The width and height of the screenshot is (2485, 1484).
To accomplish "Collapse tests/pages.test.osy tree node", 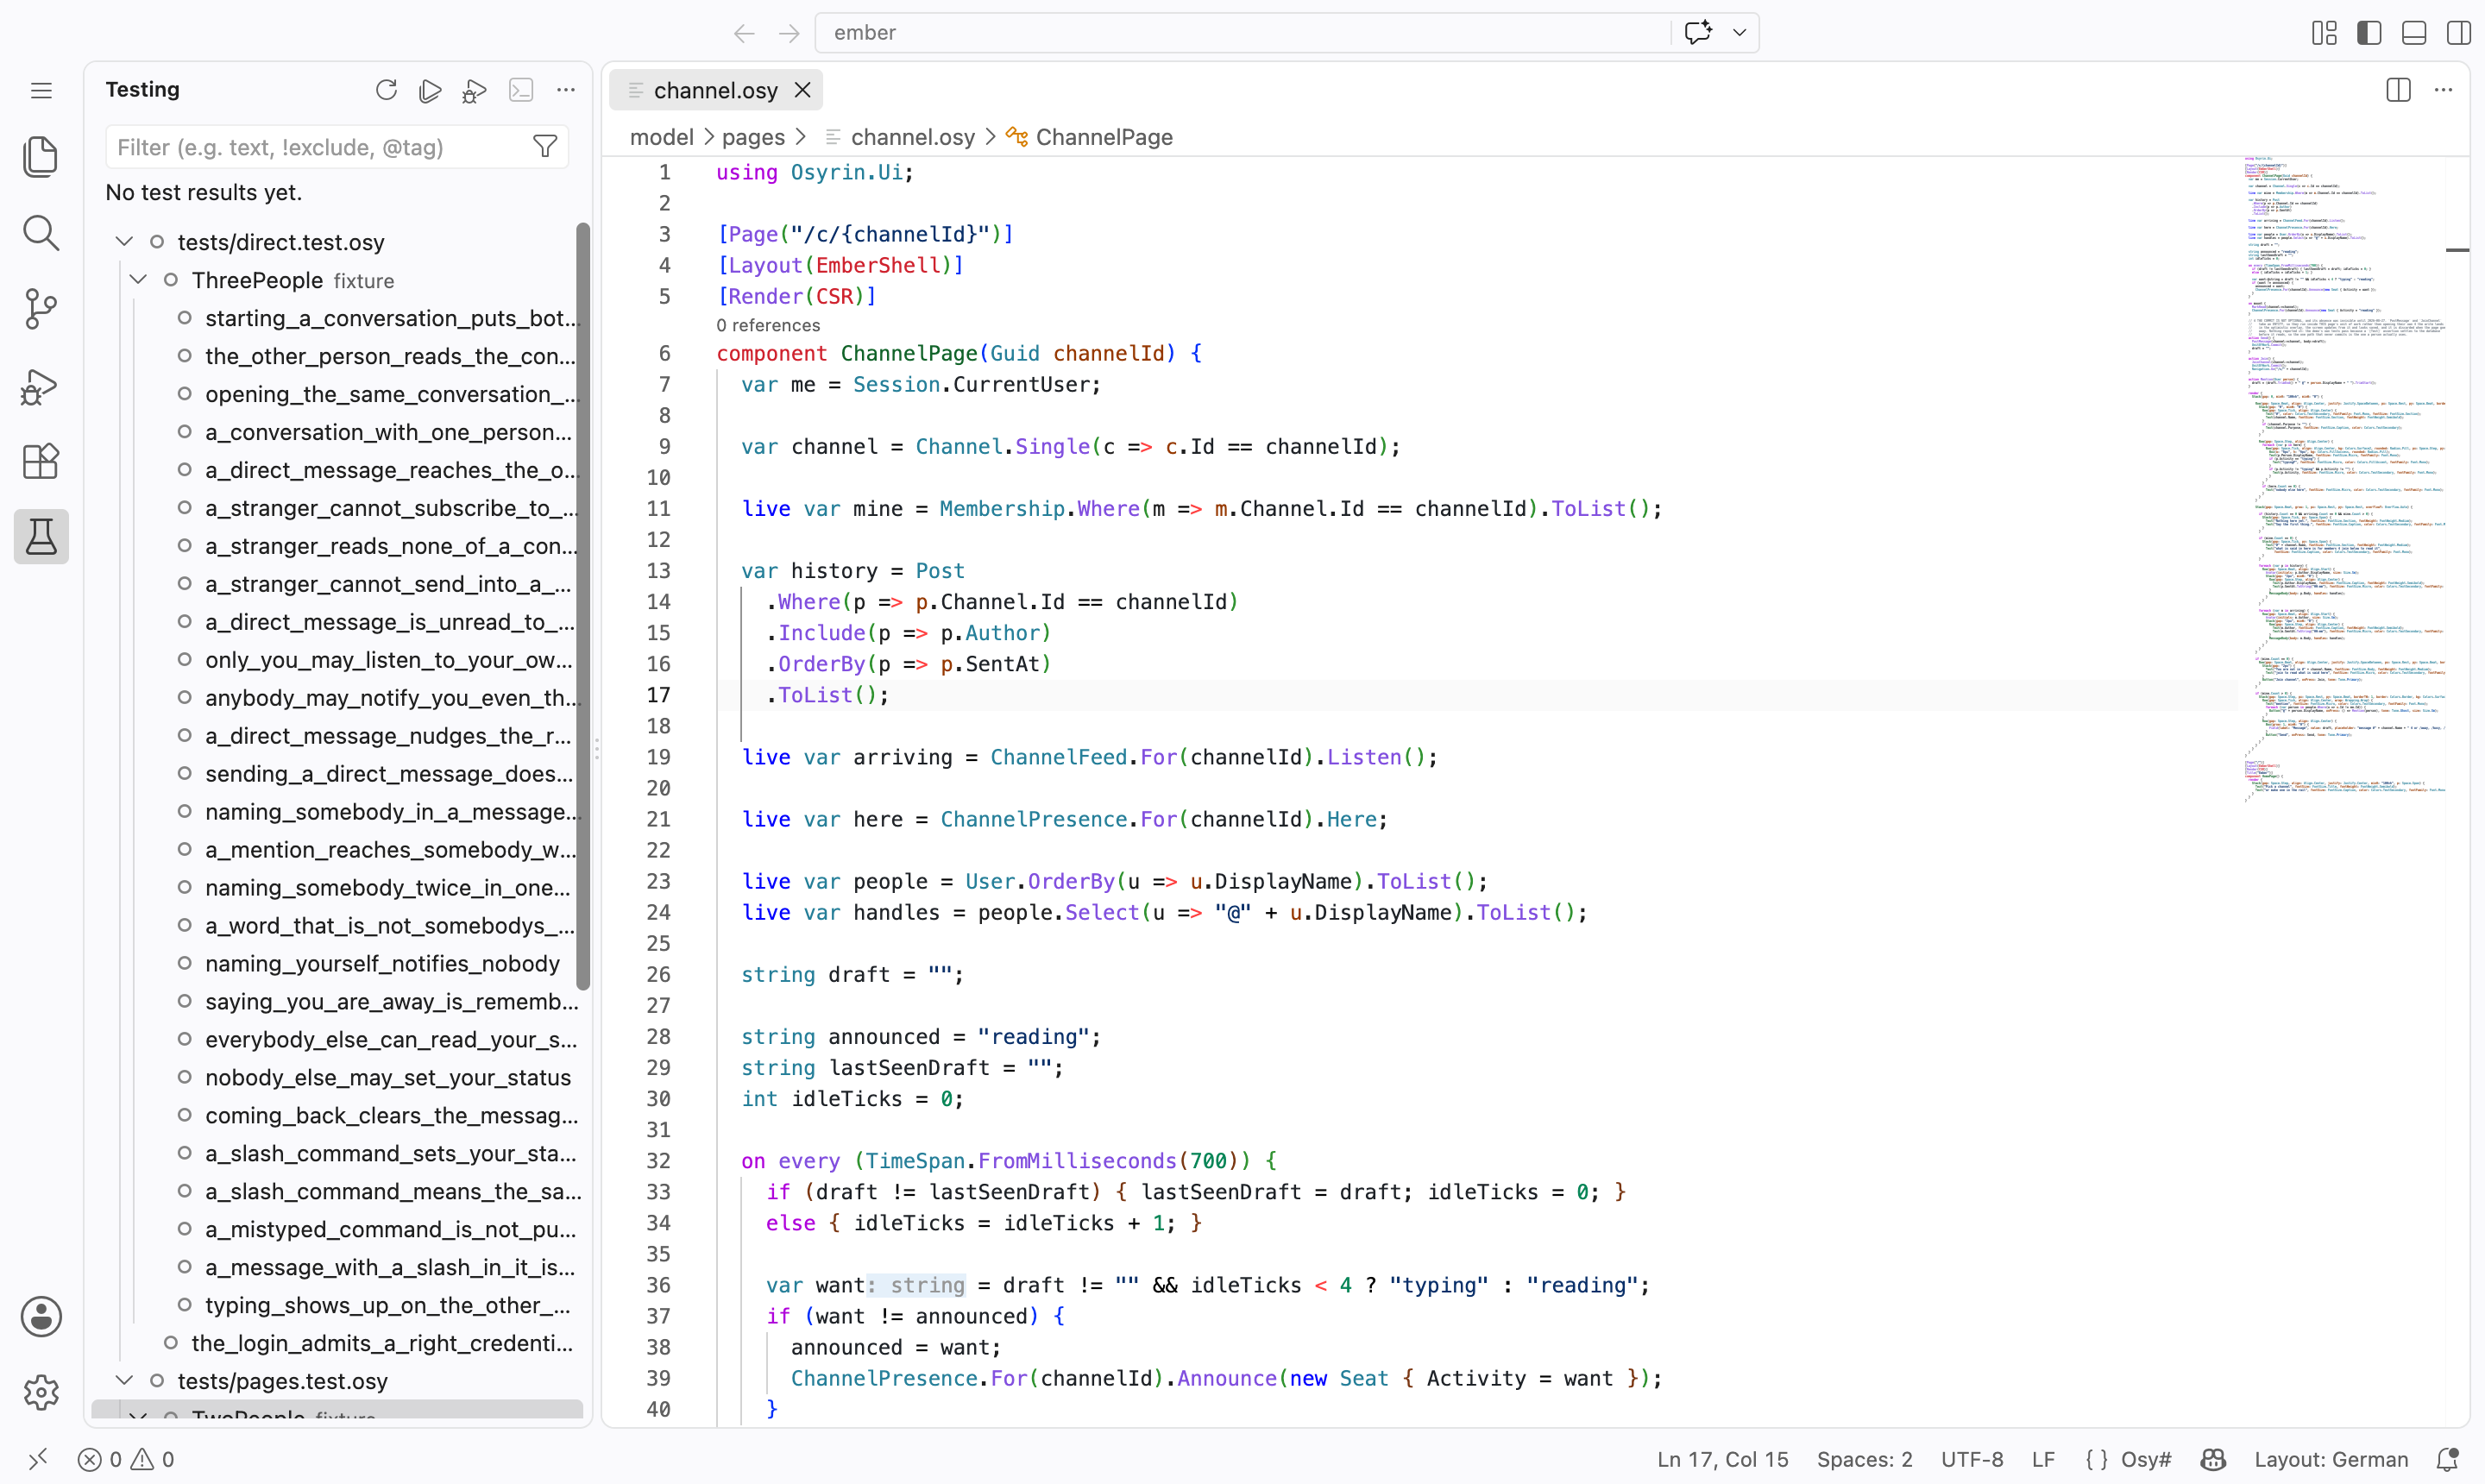I will (x=124, y=1380).
